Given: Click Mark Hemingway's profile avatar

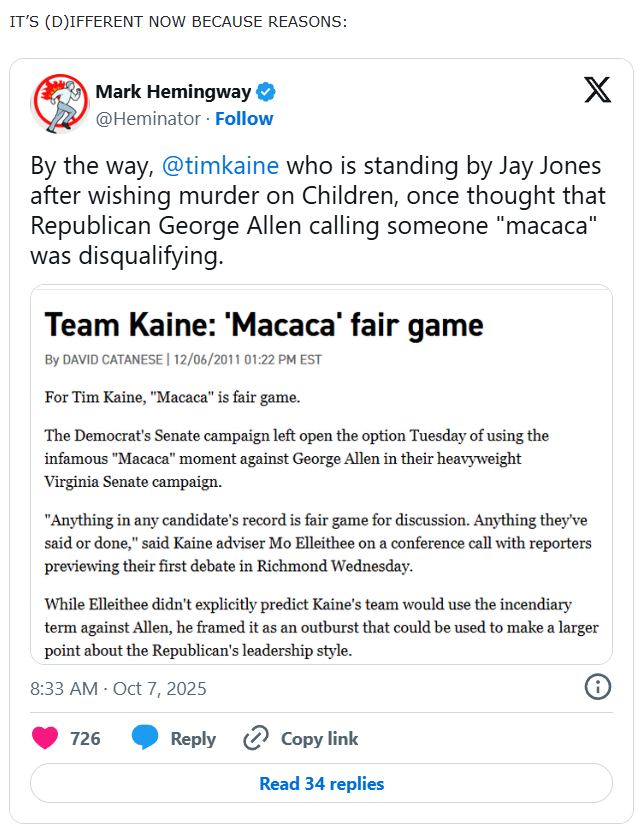Looking at the screenshot, I should coord(60,103).
